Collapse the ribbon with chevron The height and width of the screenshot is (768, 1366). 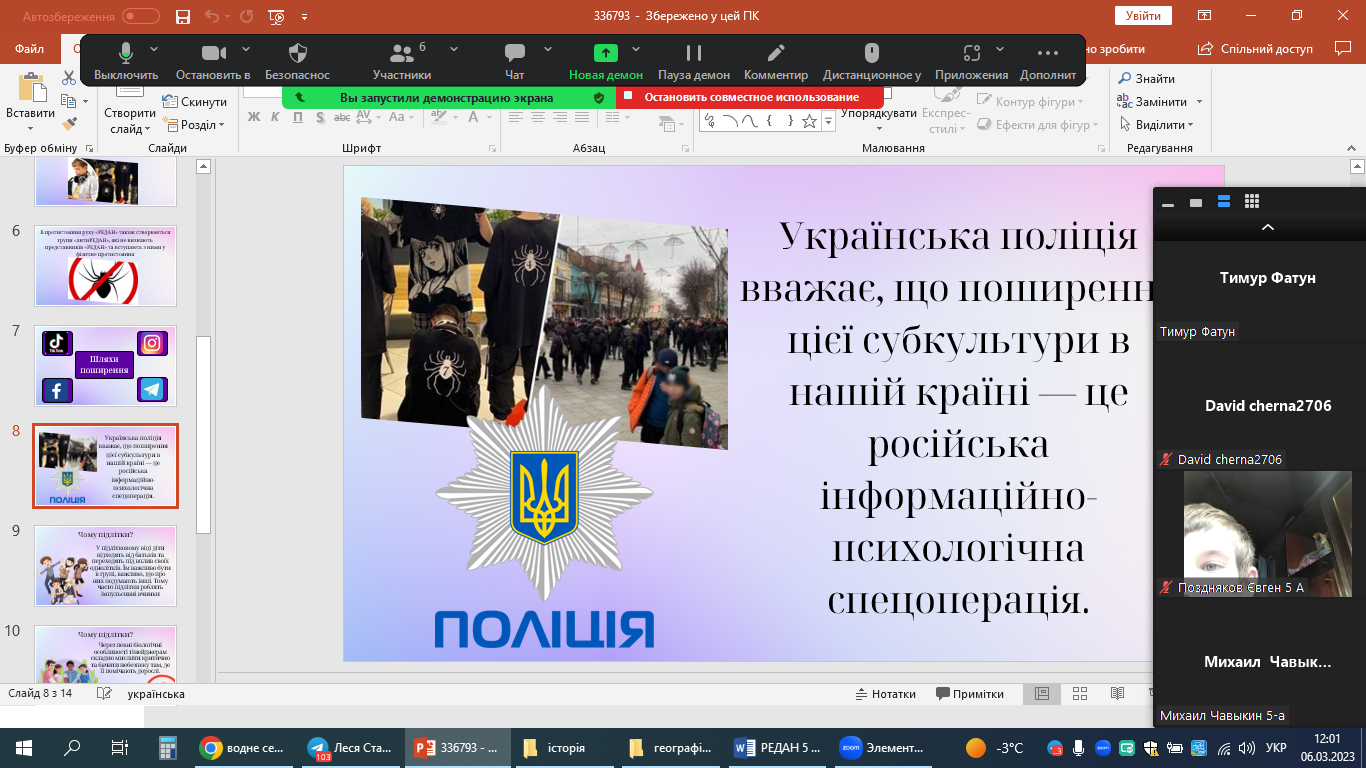pyautogui.click(x=1350, y=147)
